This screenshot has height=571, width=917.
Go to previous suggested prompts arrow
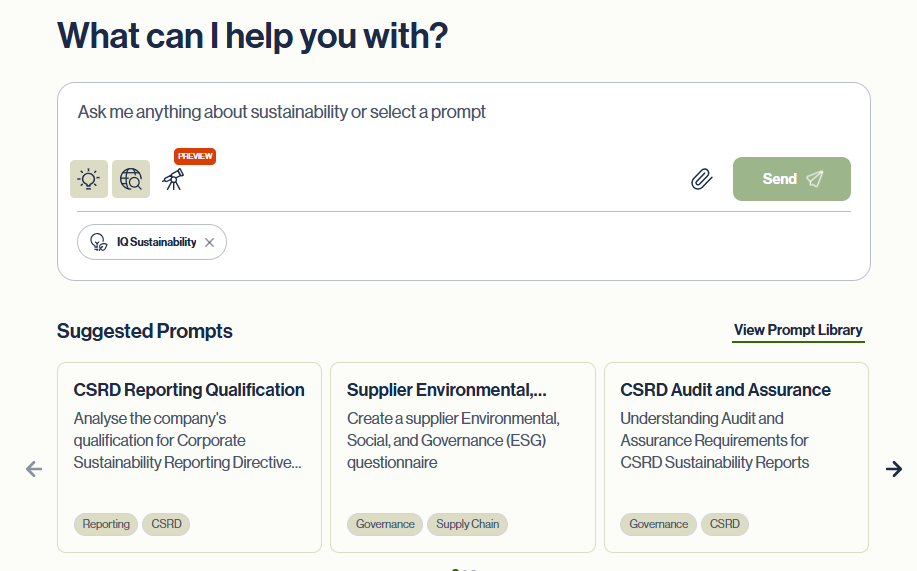coord(34,469)
